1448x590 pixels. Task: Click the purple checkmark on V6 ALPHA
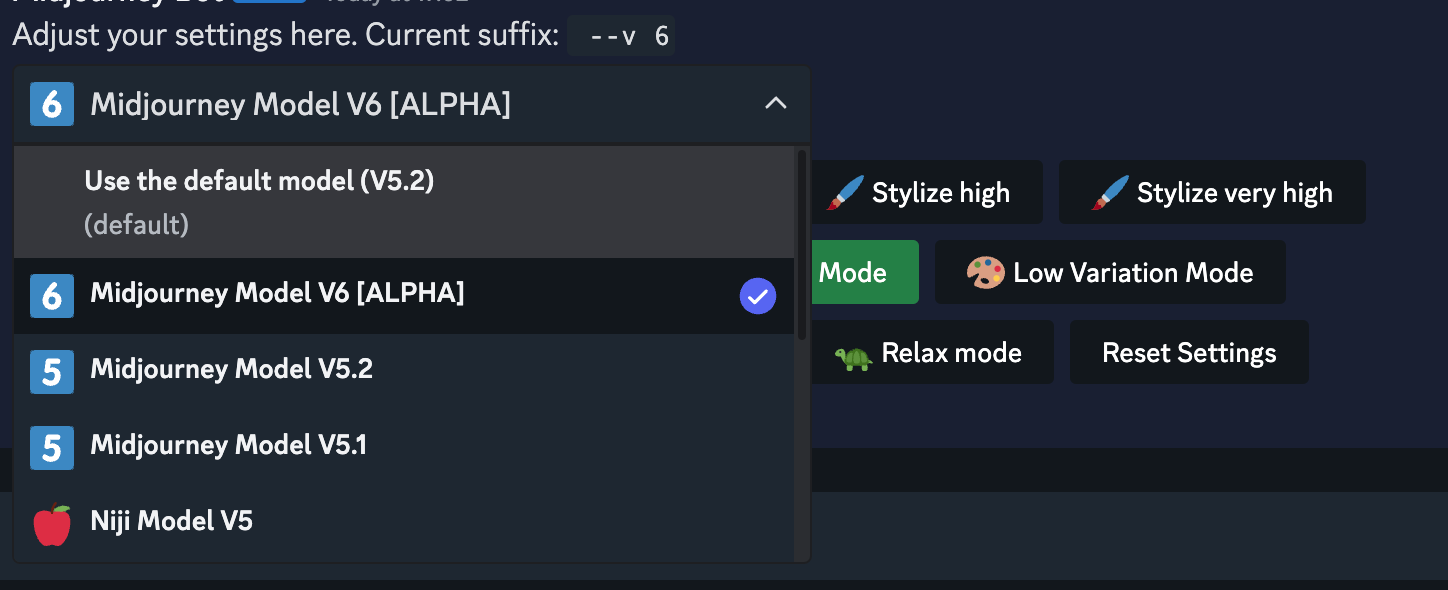pos(758,296)
